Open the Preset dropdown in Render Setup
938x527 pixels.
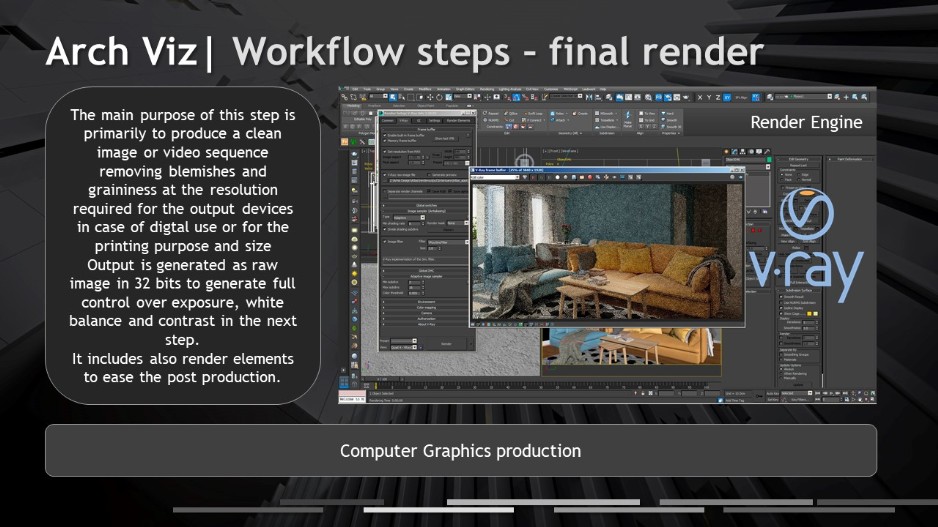coord(404,341)
